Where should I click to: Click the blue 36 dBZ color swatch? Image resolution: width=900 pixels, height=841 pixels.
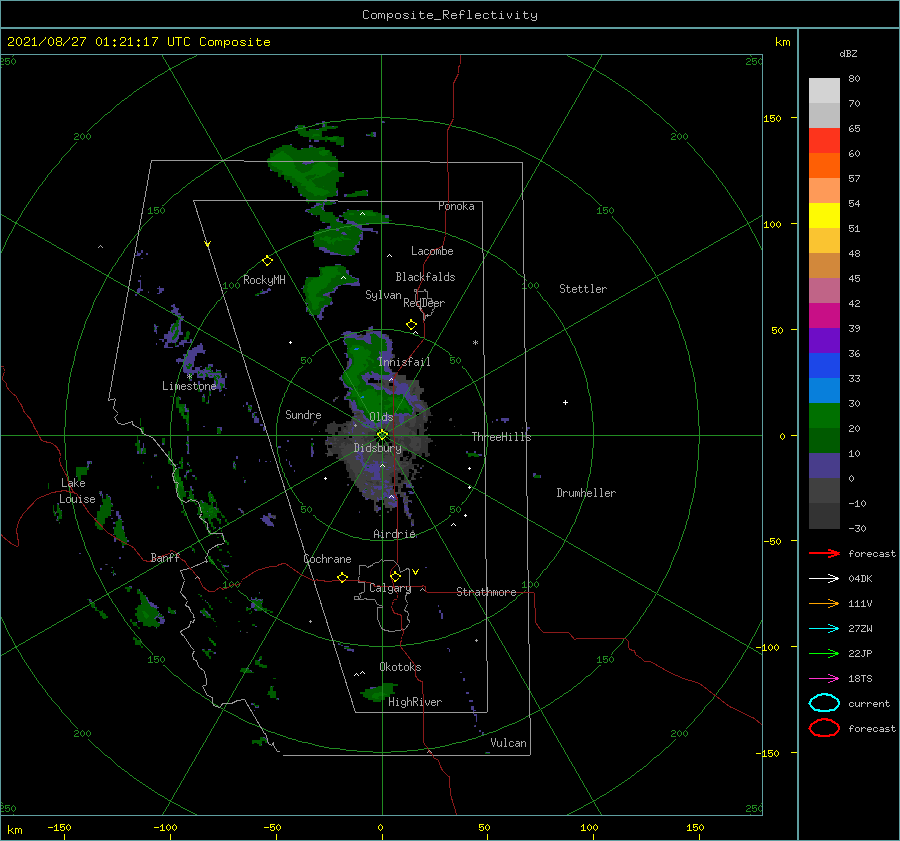824,365
